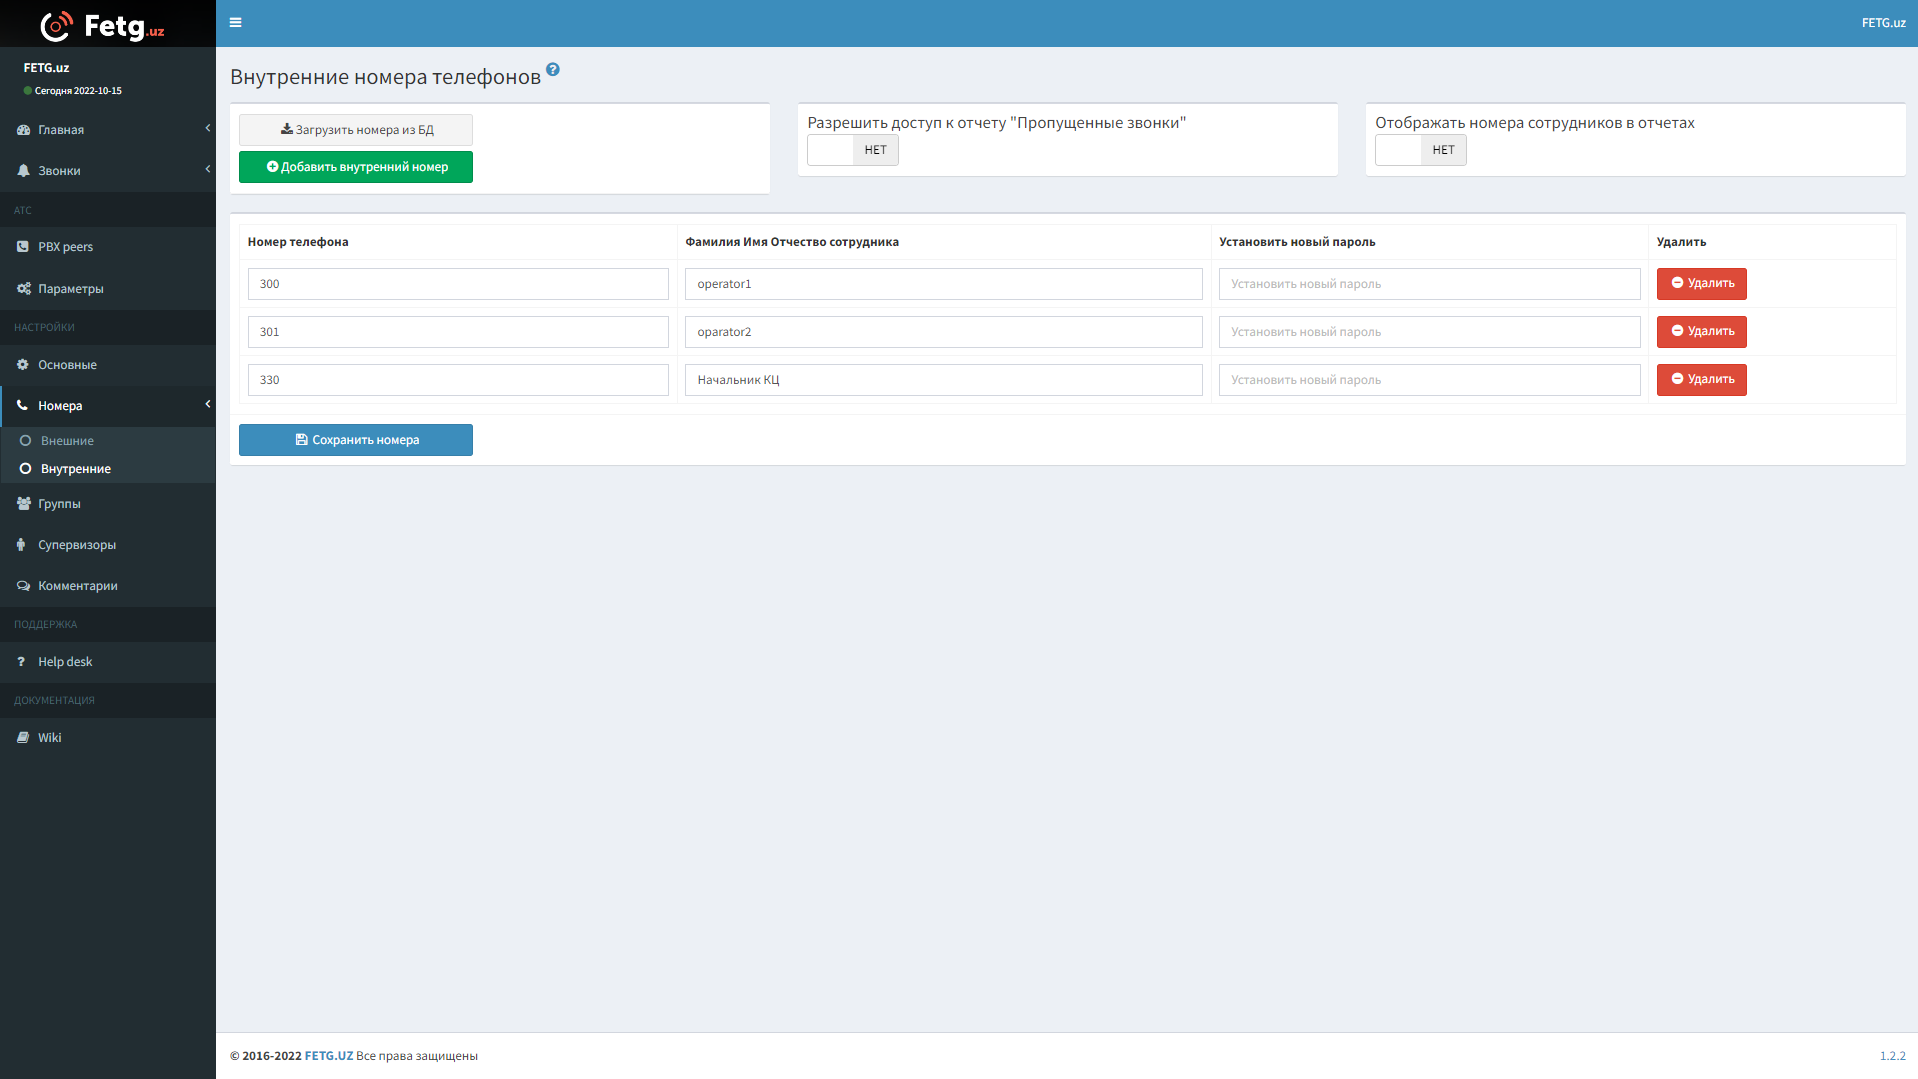Open Help desk menu item
Image resolution: width=1918 pixels, height=1079 pixels.
65,662
